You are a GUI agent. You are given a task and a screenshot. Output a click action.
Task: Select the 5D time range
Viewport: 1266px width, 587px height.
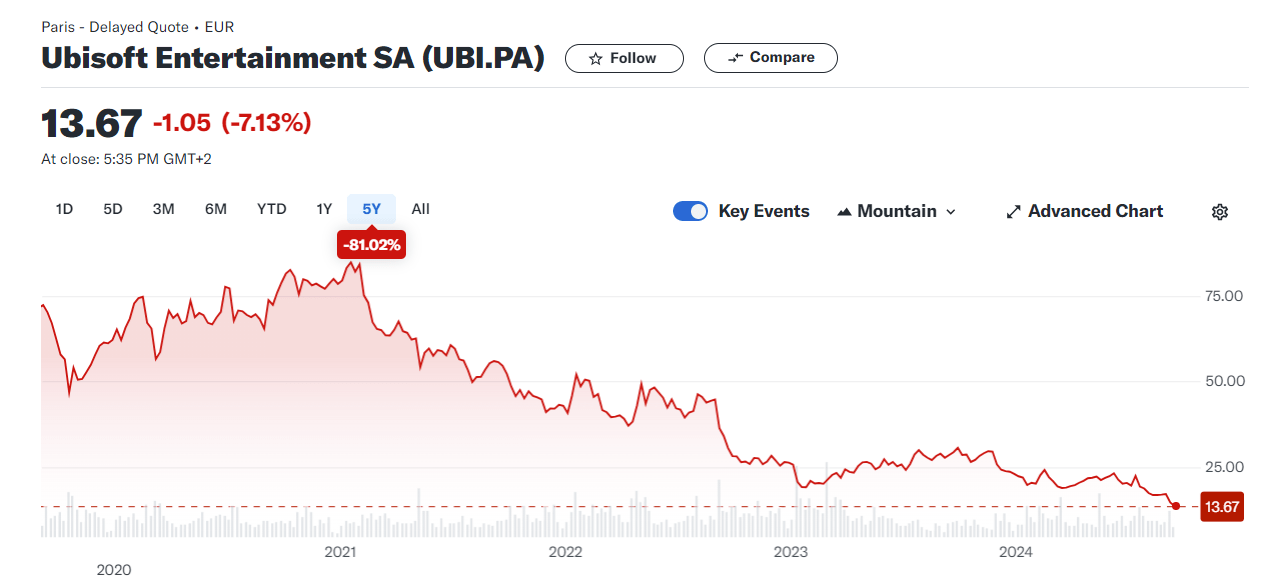[x=113, y=209]
